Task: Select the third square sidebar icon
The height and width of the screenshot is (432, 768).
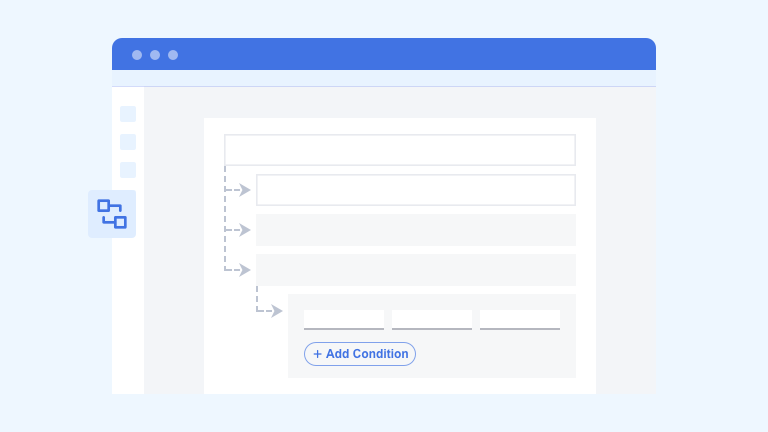Action: pos(128,170)
